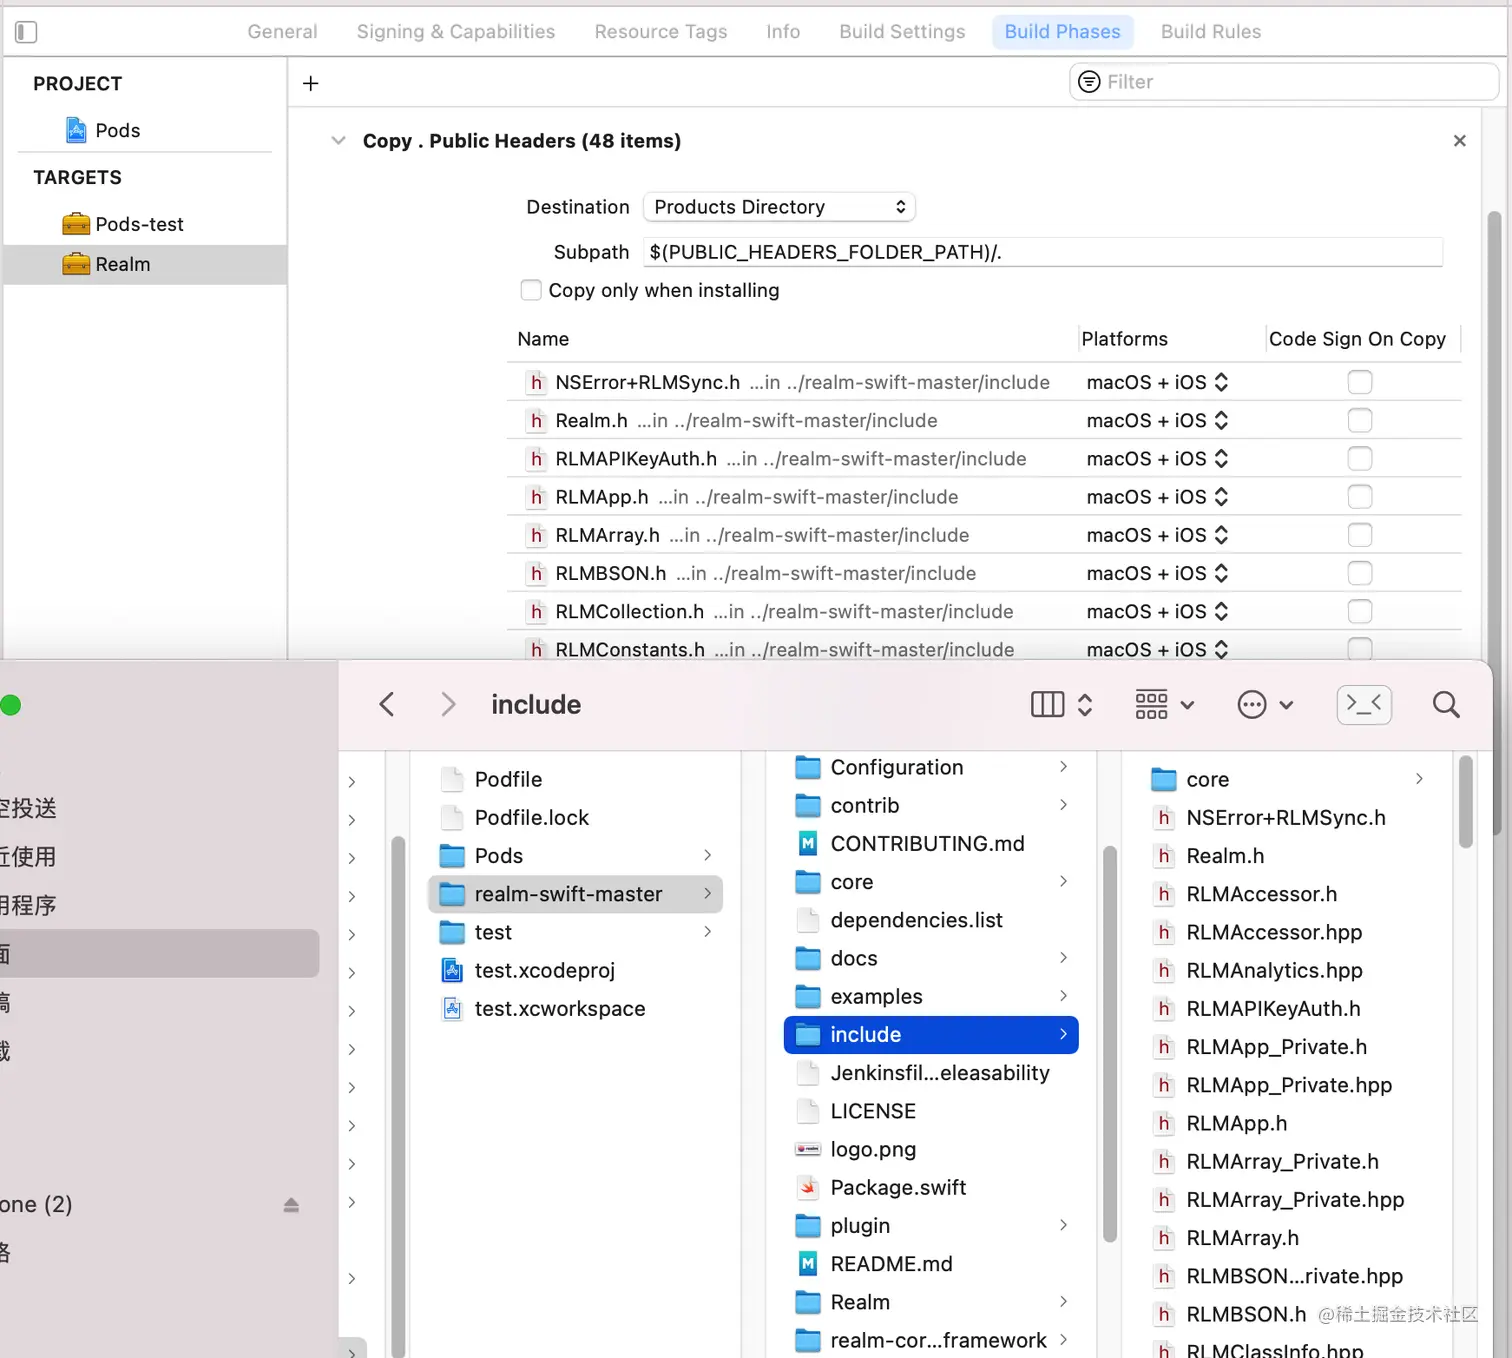This screenshot has width=1512, height=1358.
Task: Open the Destination dropdown
Action: pyautogui.click(x=779, y=207)
